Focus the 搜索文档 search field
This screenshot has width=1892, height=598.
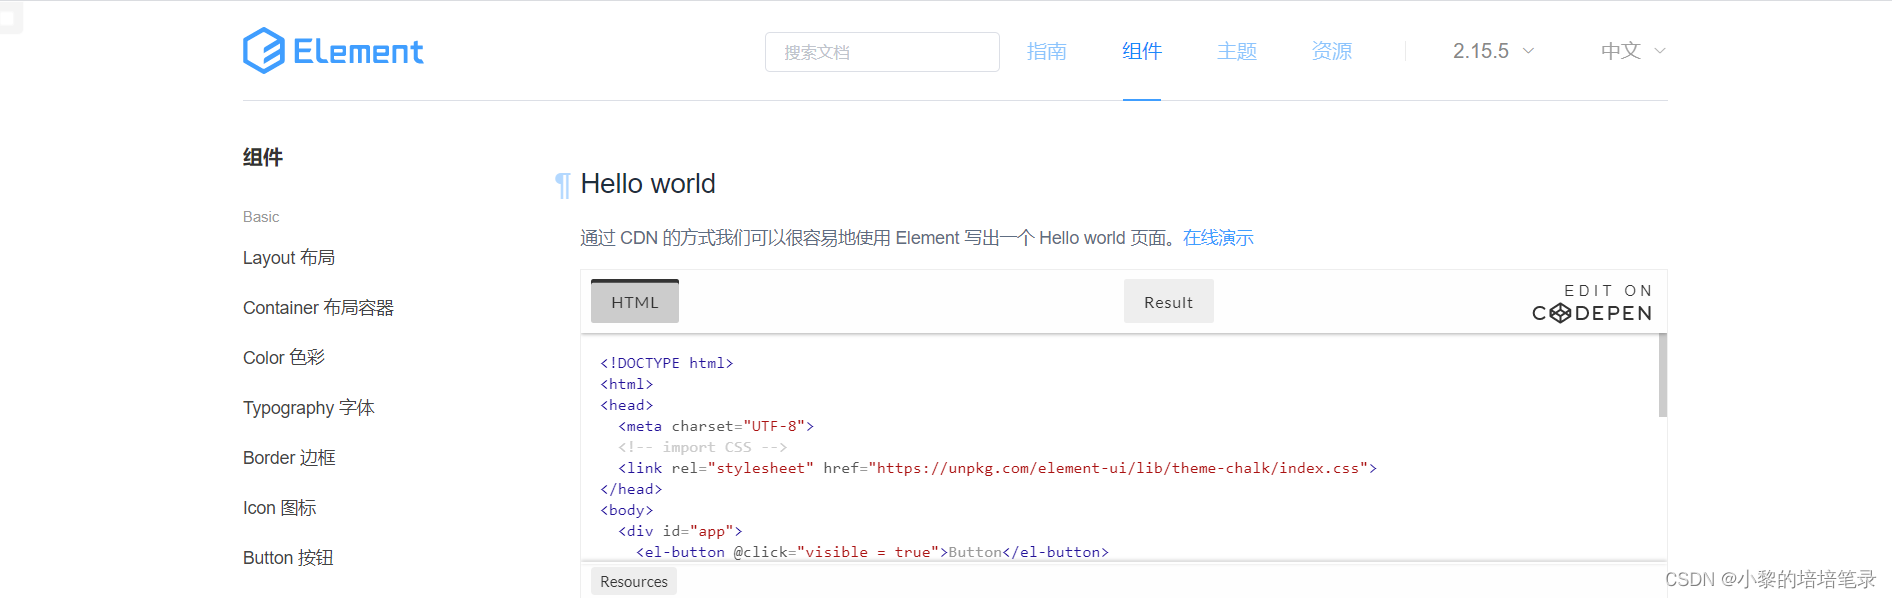pos(882,52)
